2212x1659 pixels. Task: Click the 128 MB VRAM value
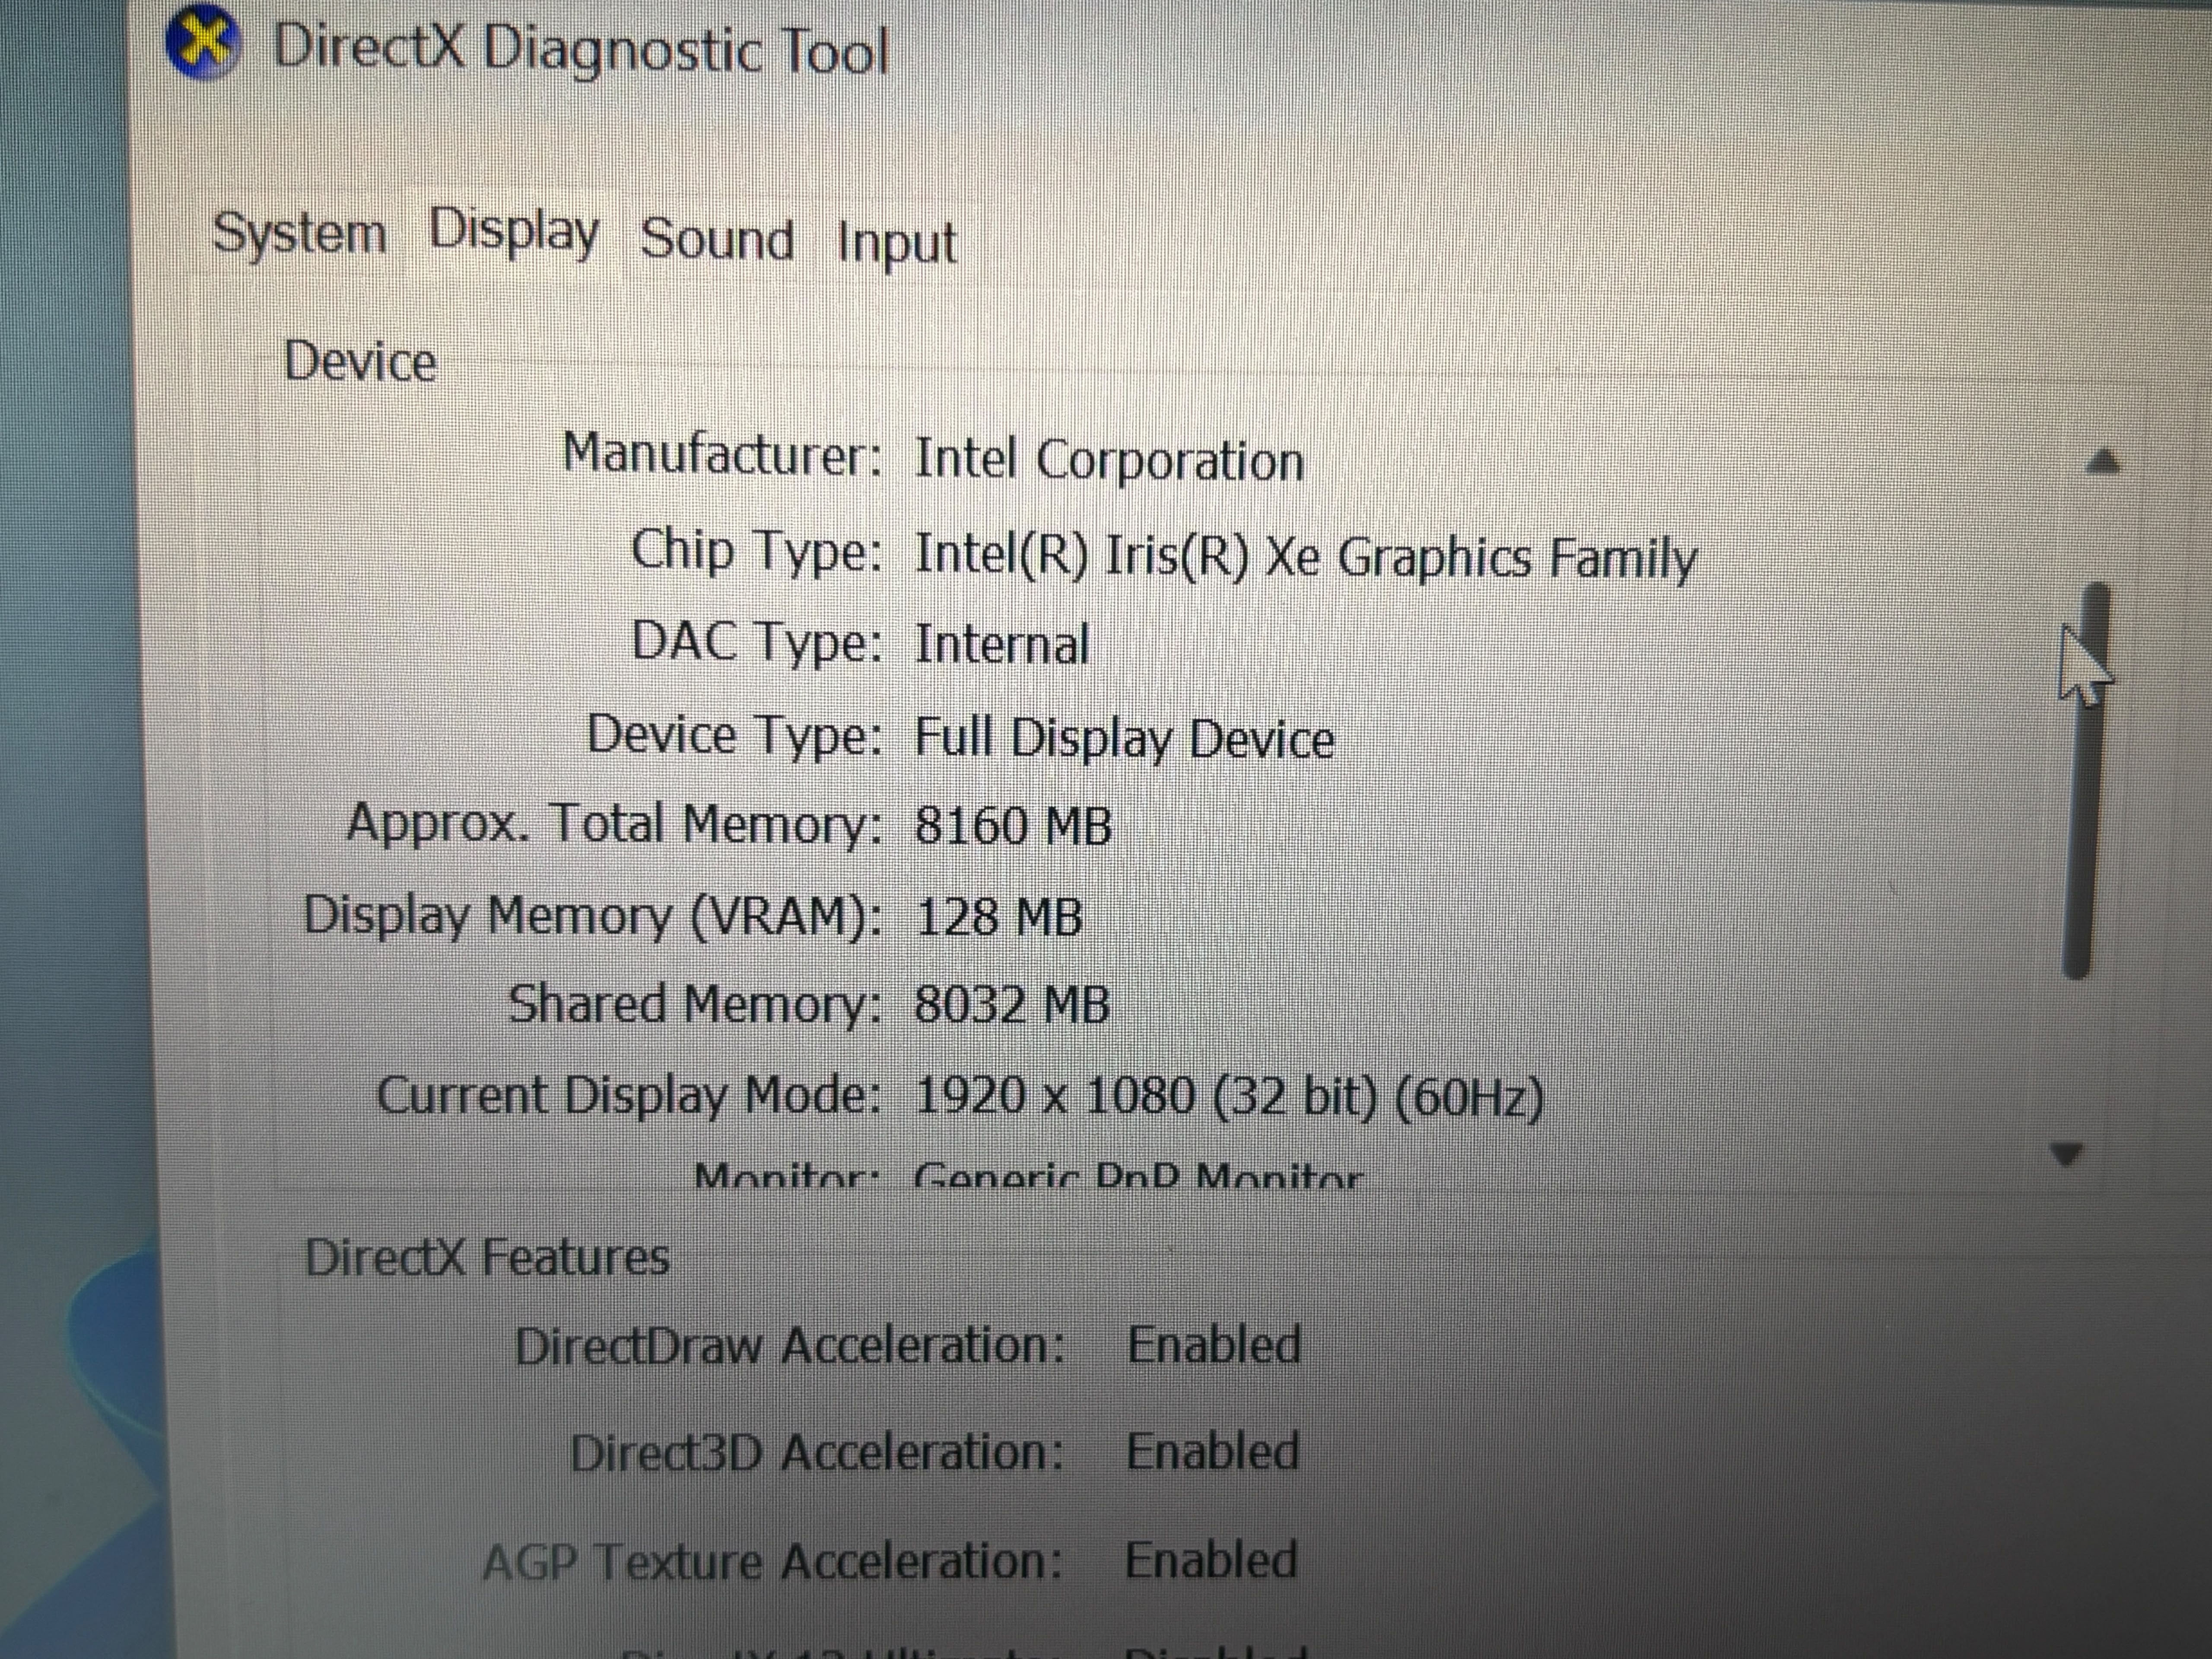(x=999, y=917)
